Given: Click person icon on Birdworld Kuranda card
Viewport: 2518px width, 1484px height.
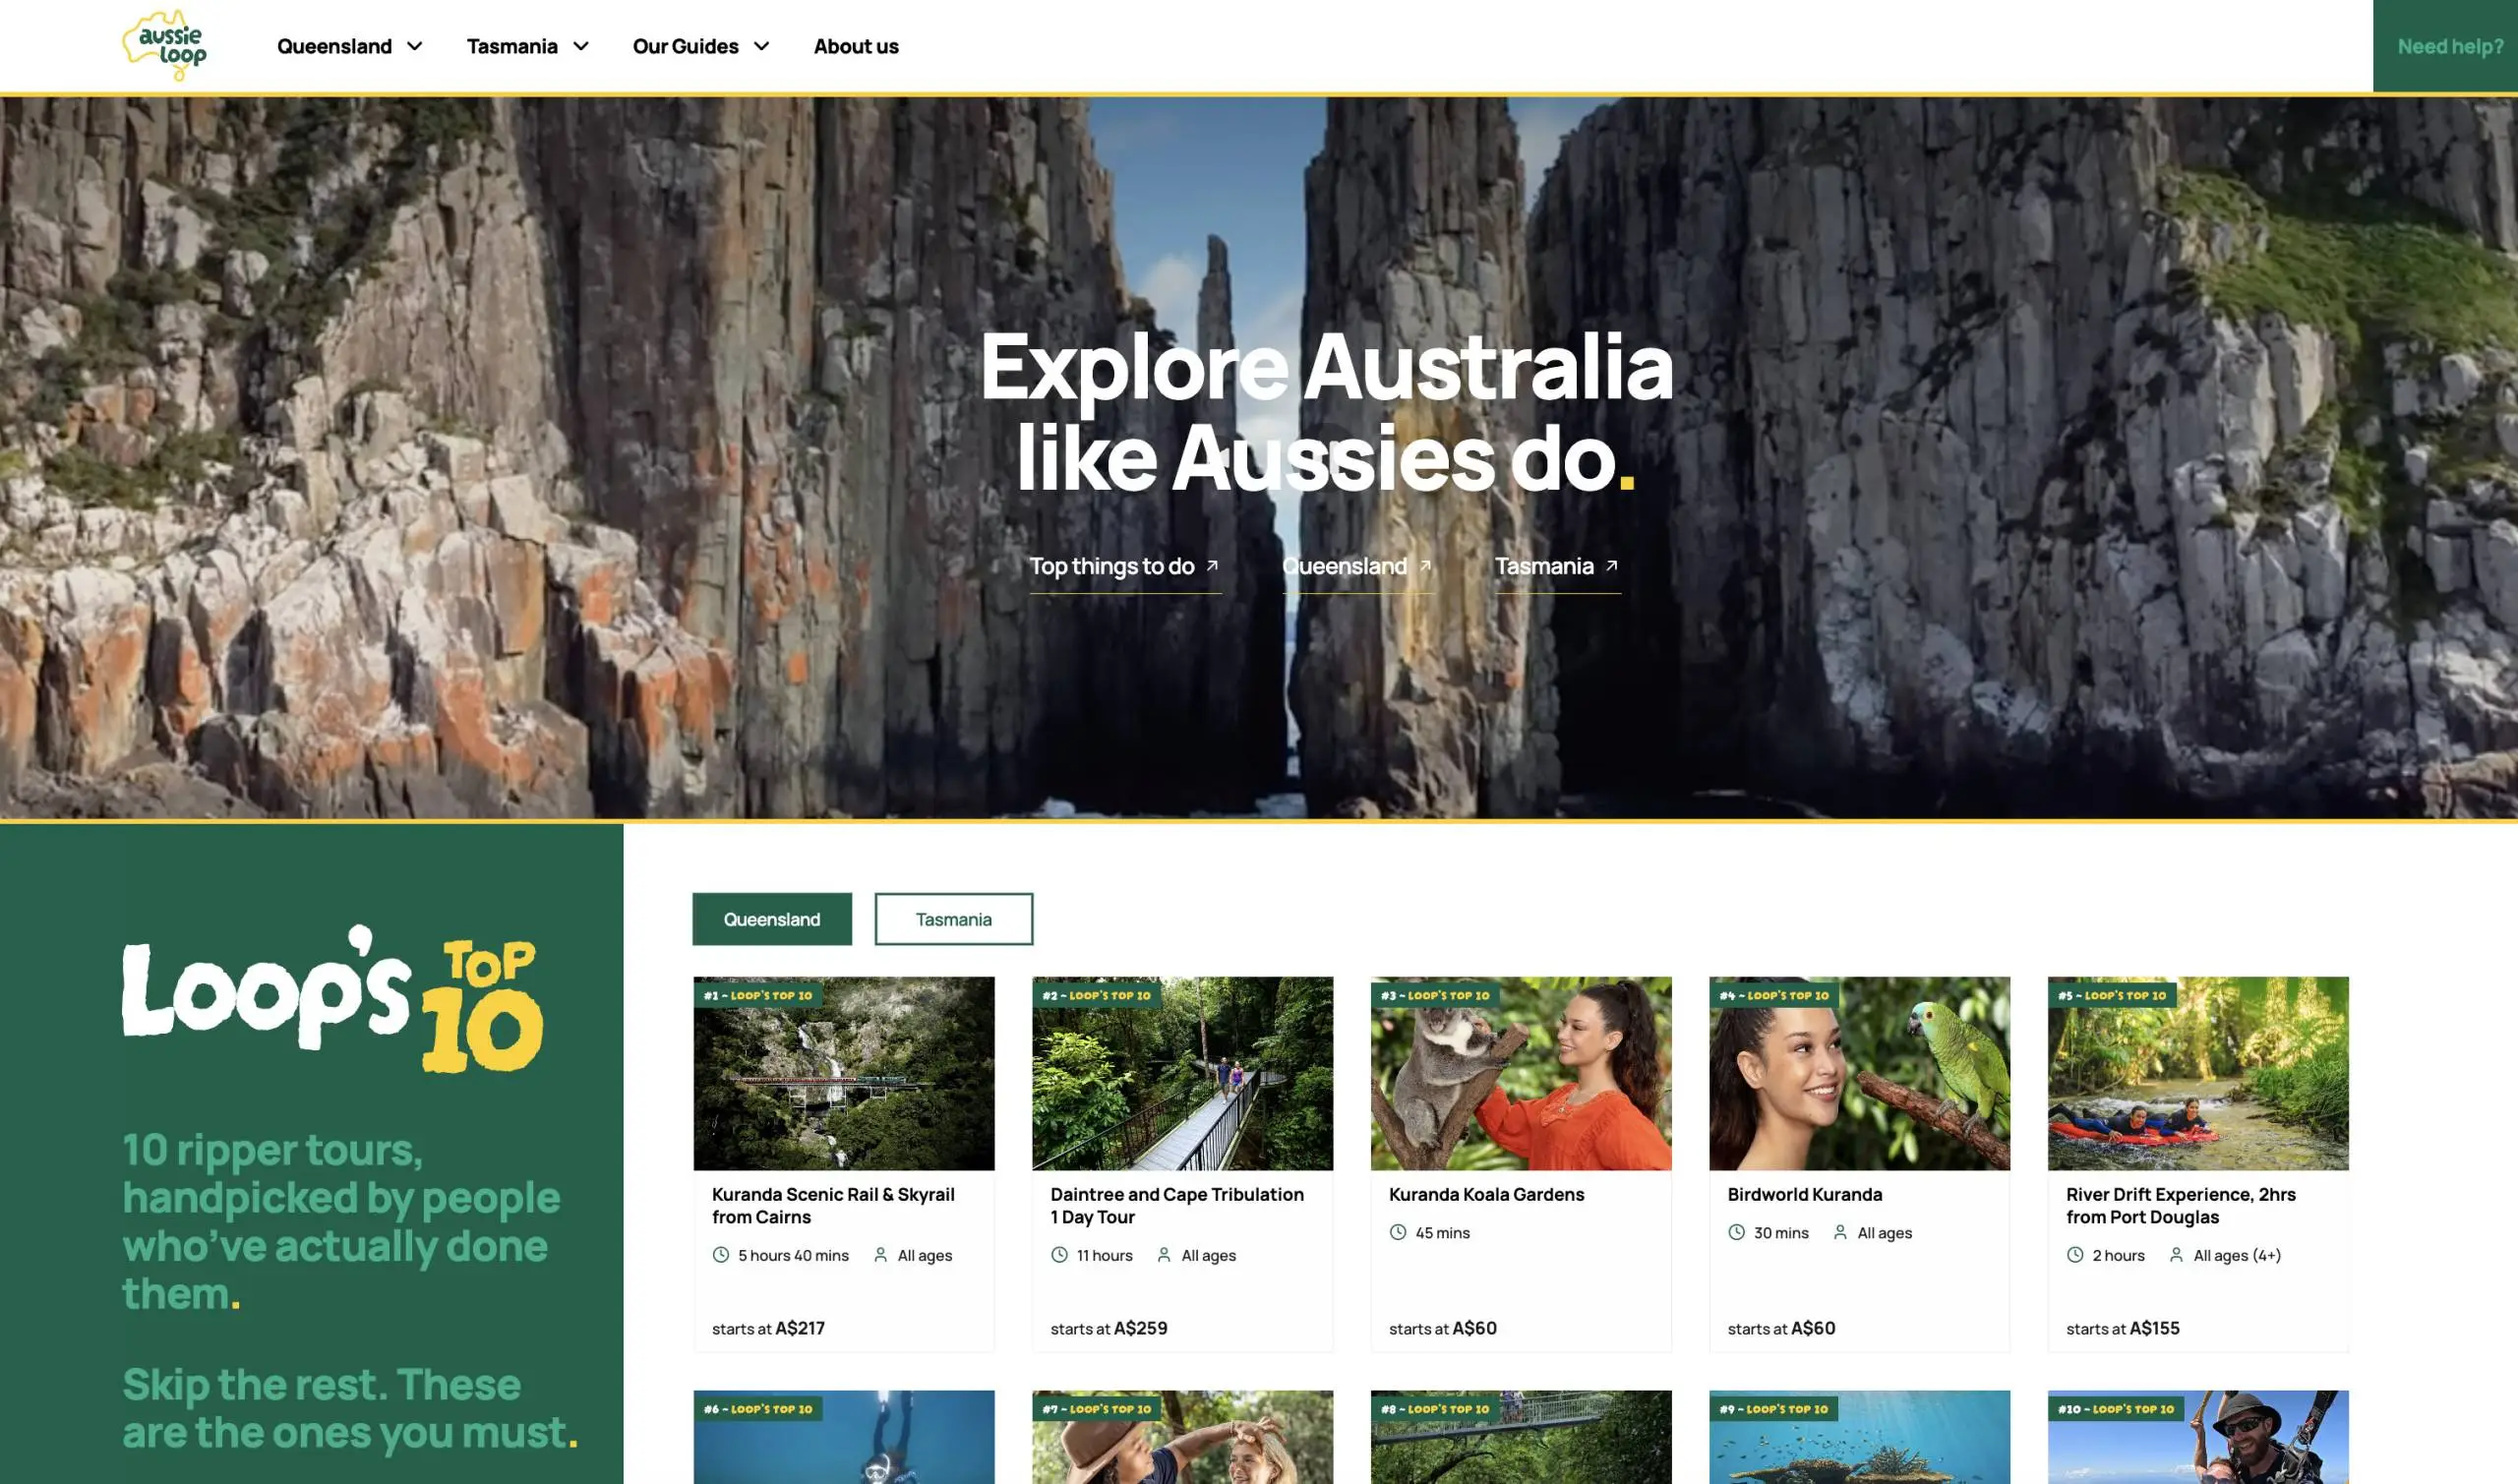Looking at the screenshot, I should 1840,1232.
